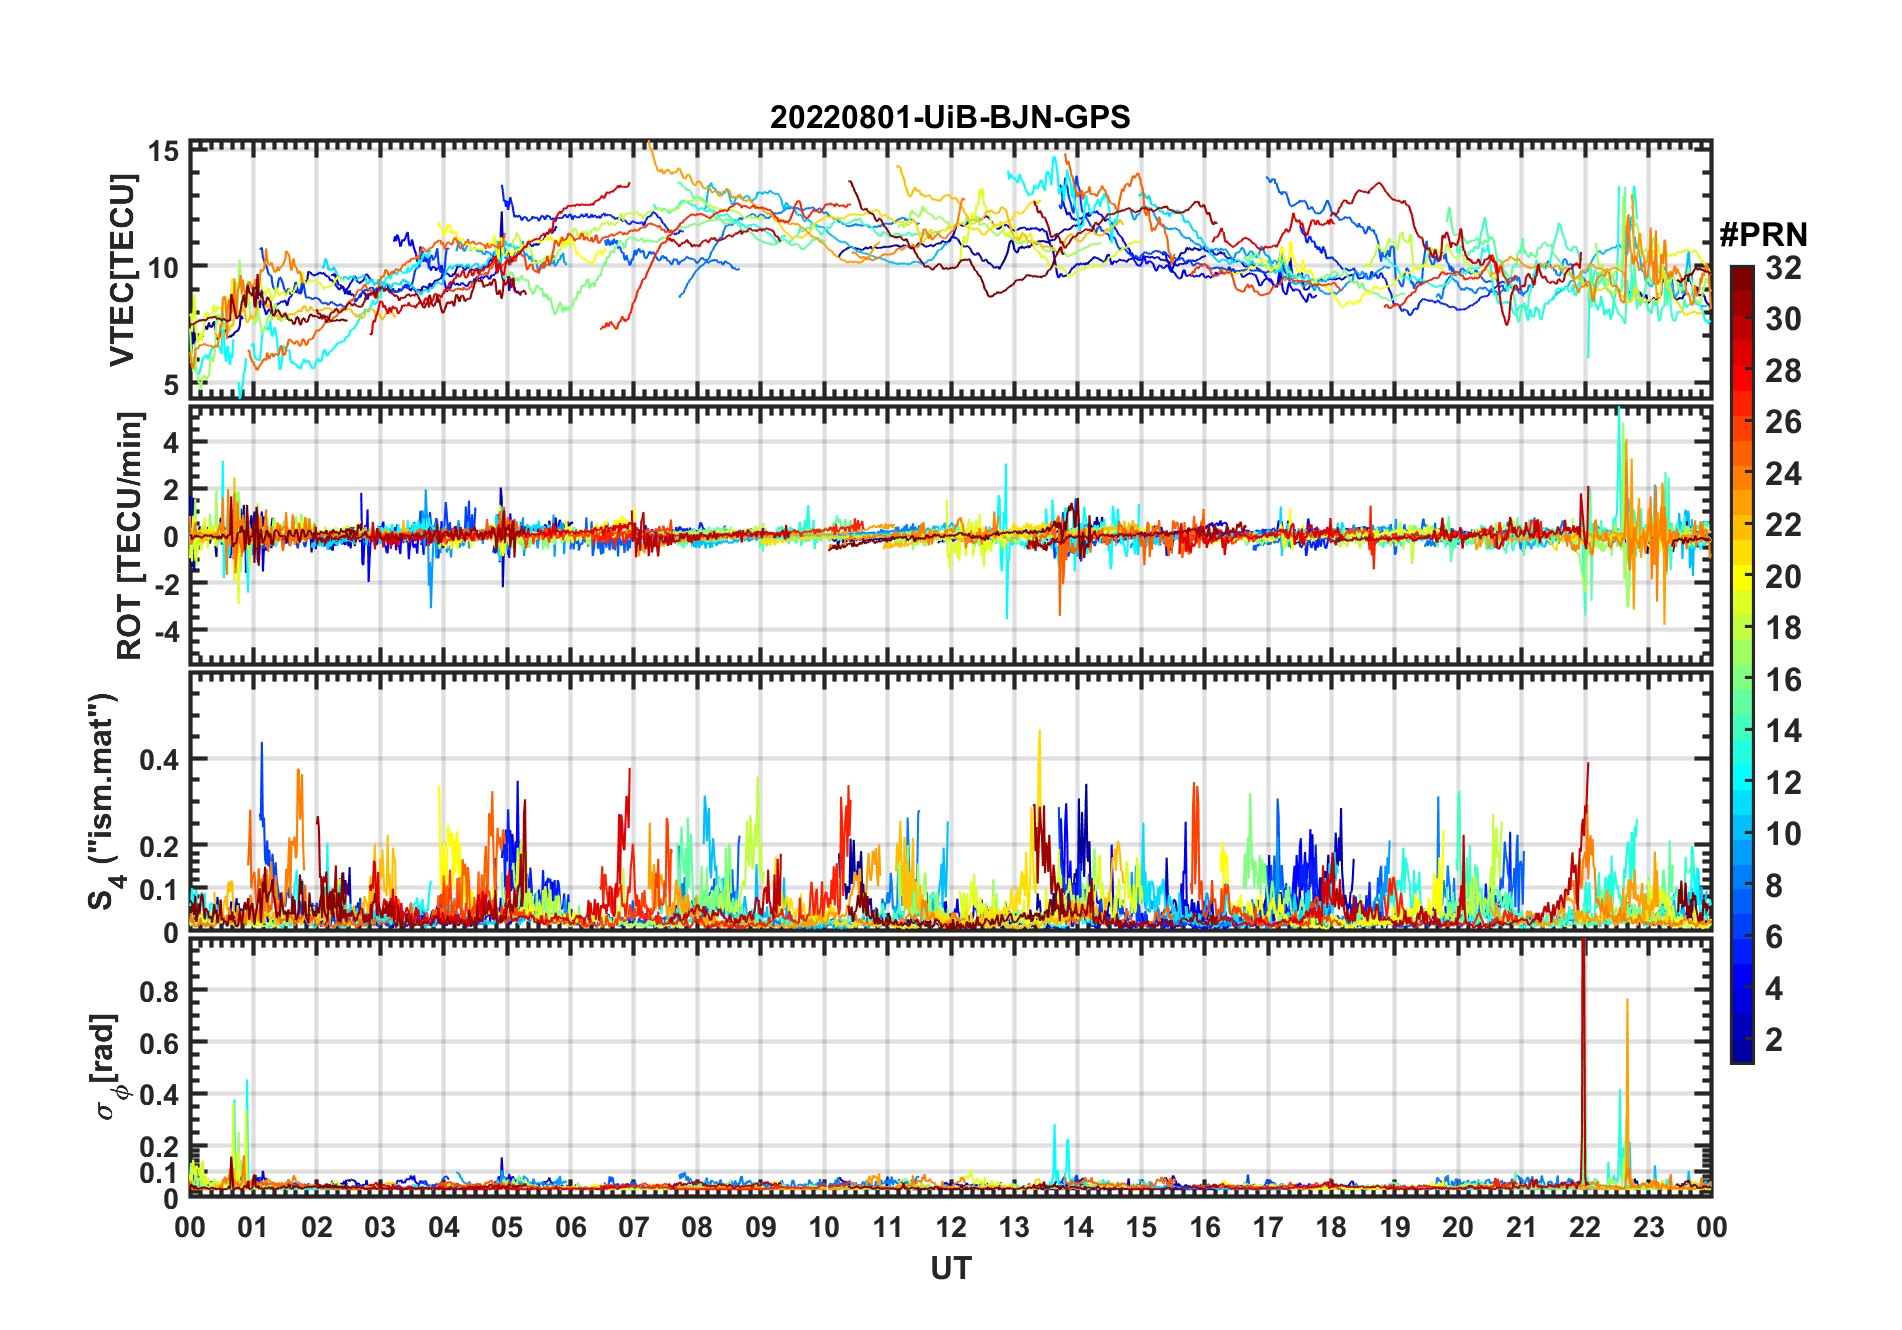Click the PRN colorbar
This screenshot has width=1902, height=1330.
click(1742, 664)
